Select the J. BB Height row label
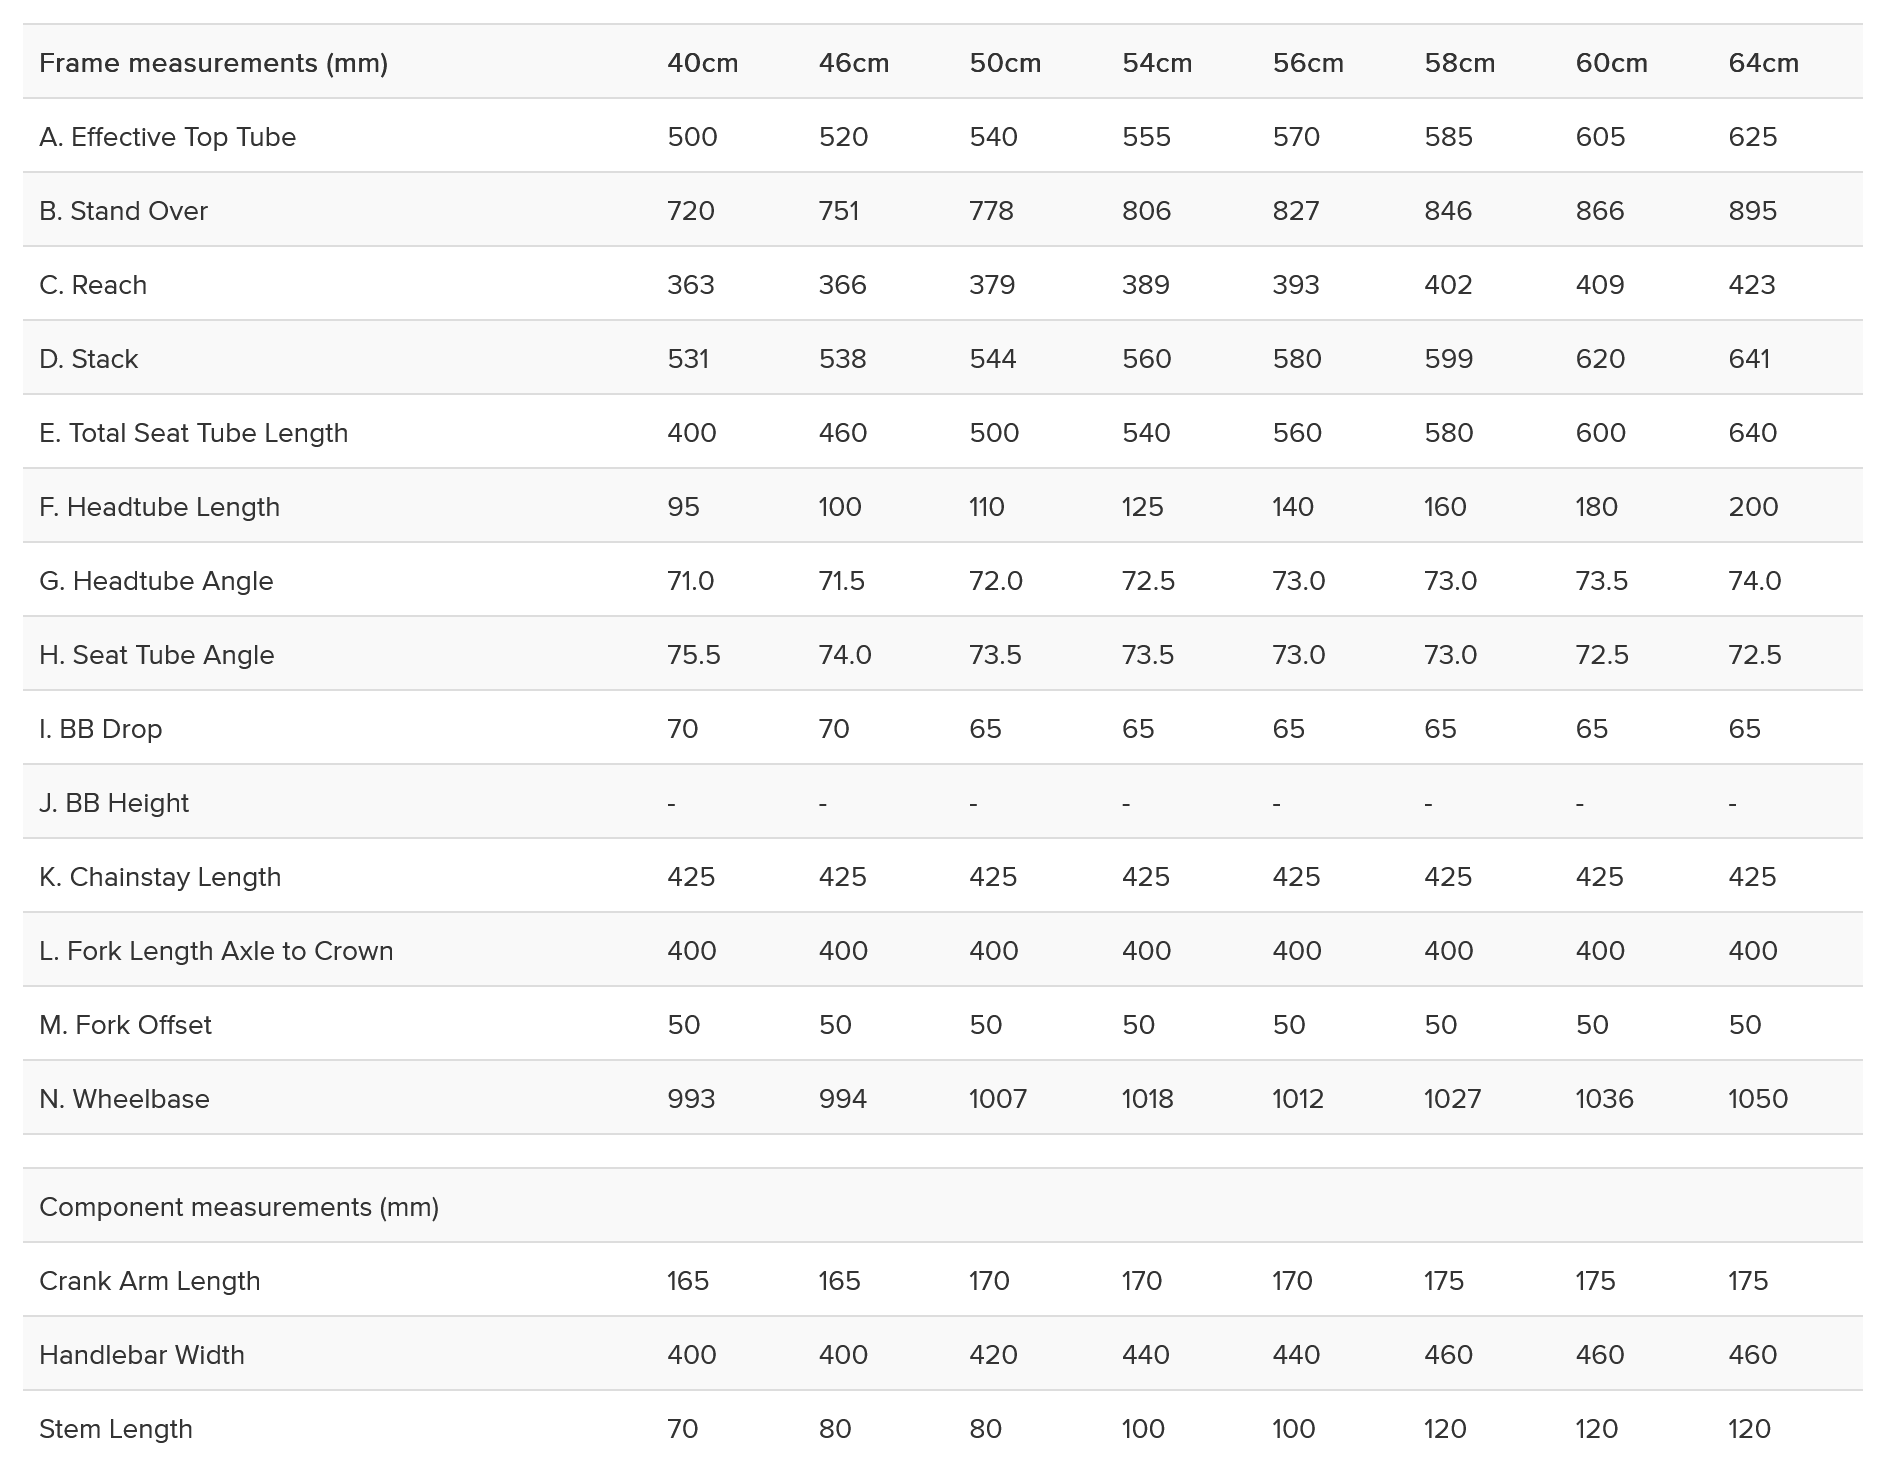The height and width of the screenshot is (1476, 1880). click(114, 803)
